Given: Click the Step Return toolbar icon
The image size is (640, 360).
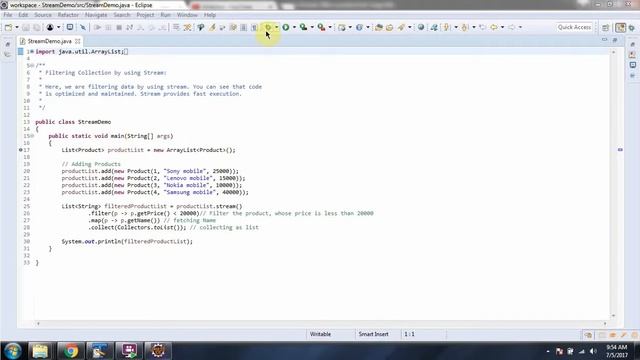Looking at the screenshot, I should (162, 27).
